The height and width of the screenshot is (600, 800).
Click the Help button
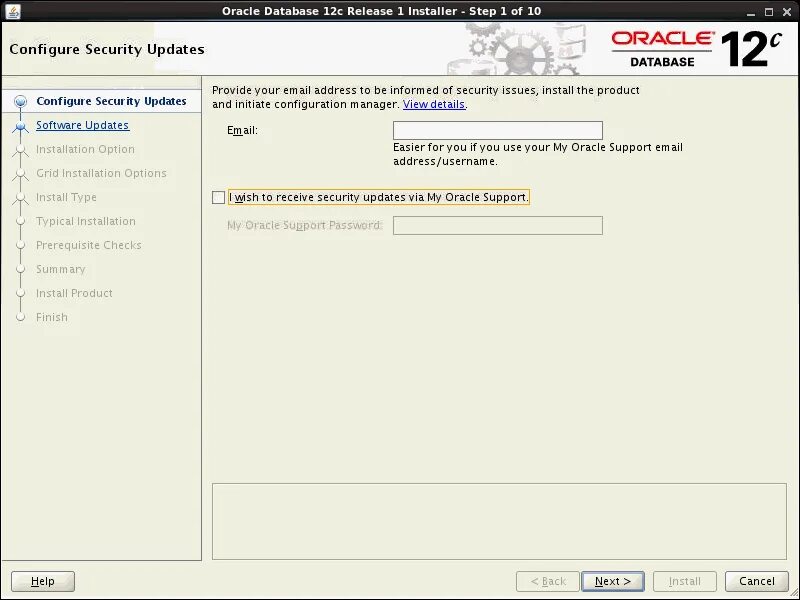[43, 581]
